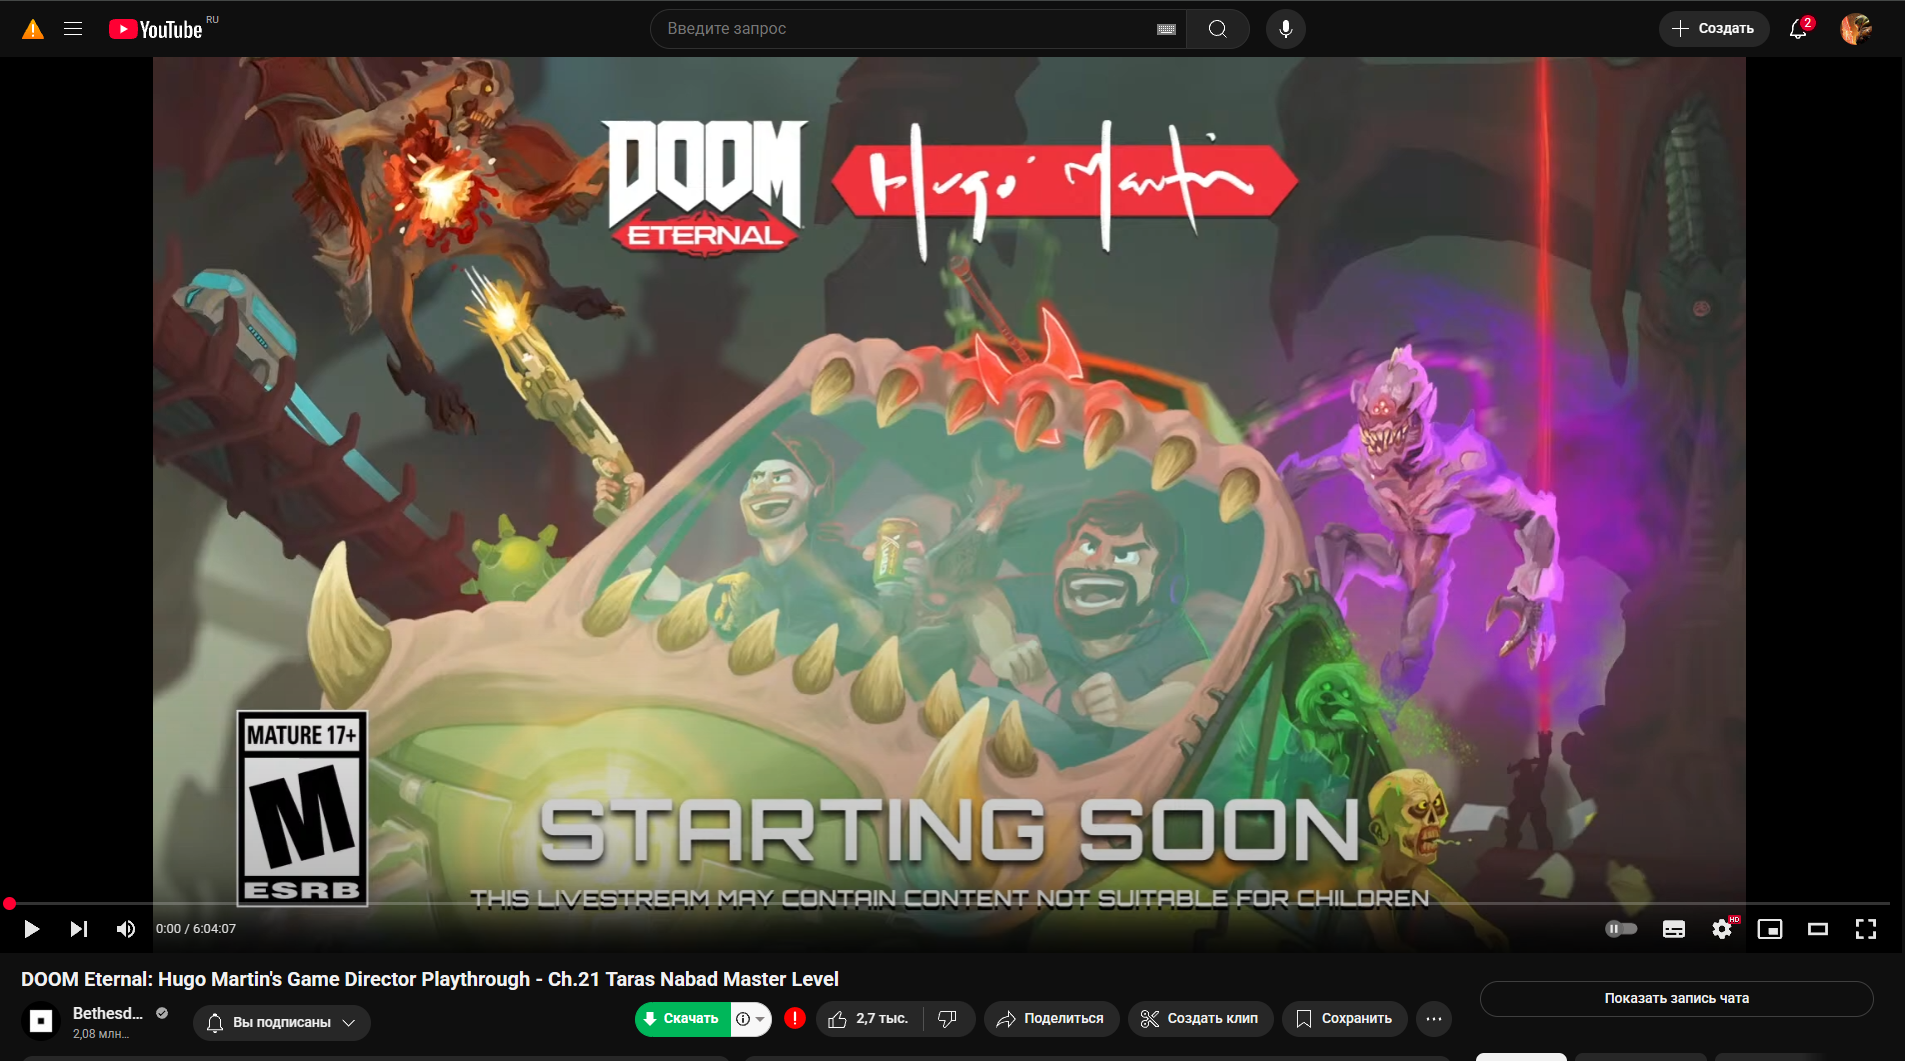
Task: Open notifications bell
Action: [1798, 29]
